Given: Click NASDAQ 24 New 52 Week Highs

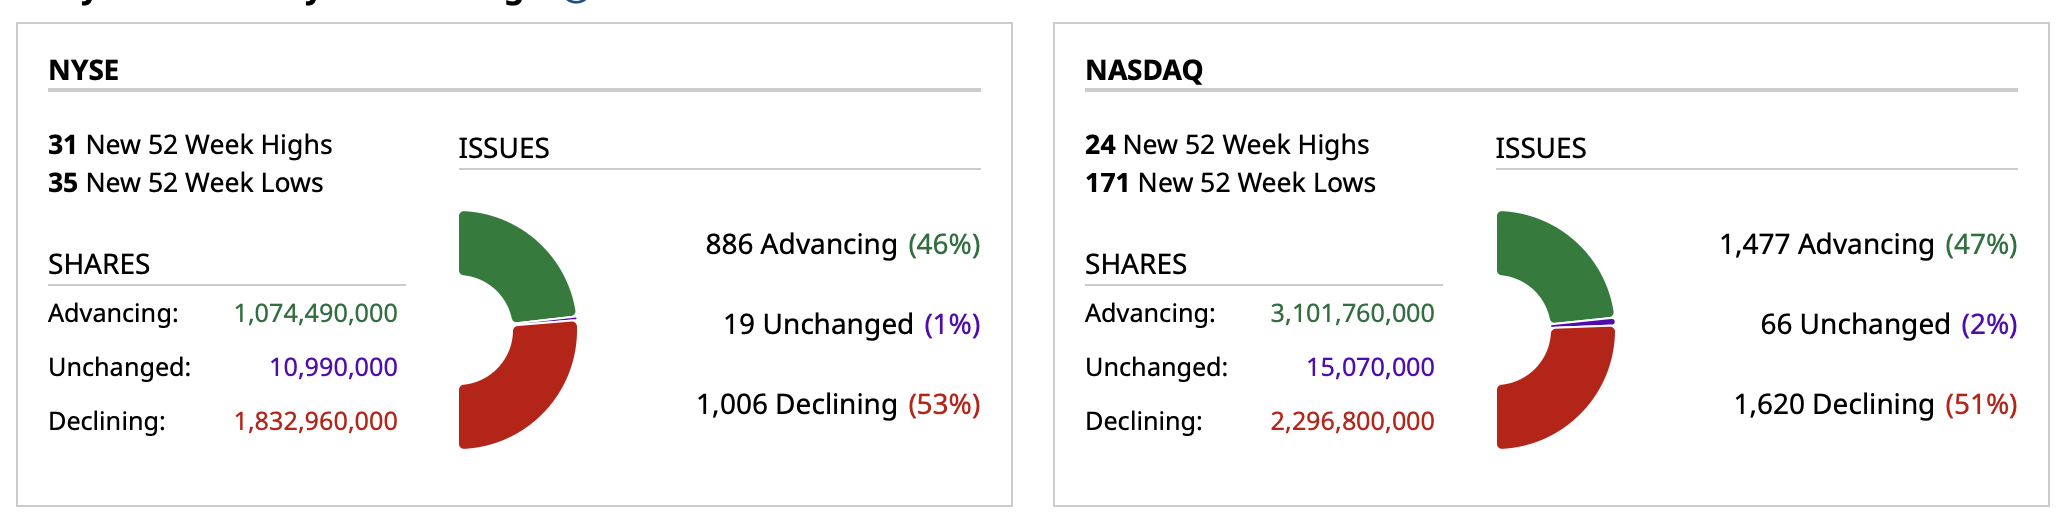Looking at the screenshot, I should (1227, 145).
